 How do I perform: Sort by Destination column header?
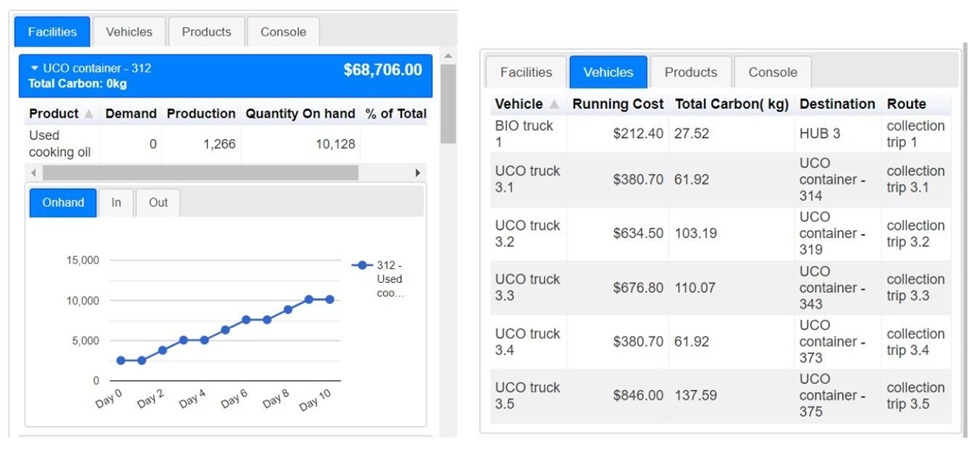[837, 104]
